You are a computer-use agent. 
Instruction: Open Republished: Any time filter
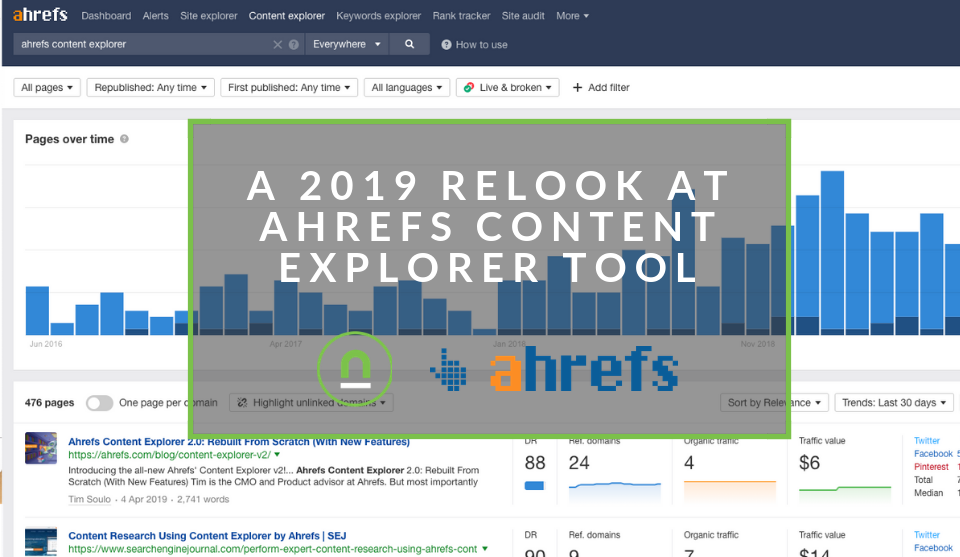[151, 88]
